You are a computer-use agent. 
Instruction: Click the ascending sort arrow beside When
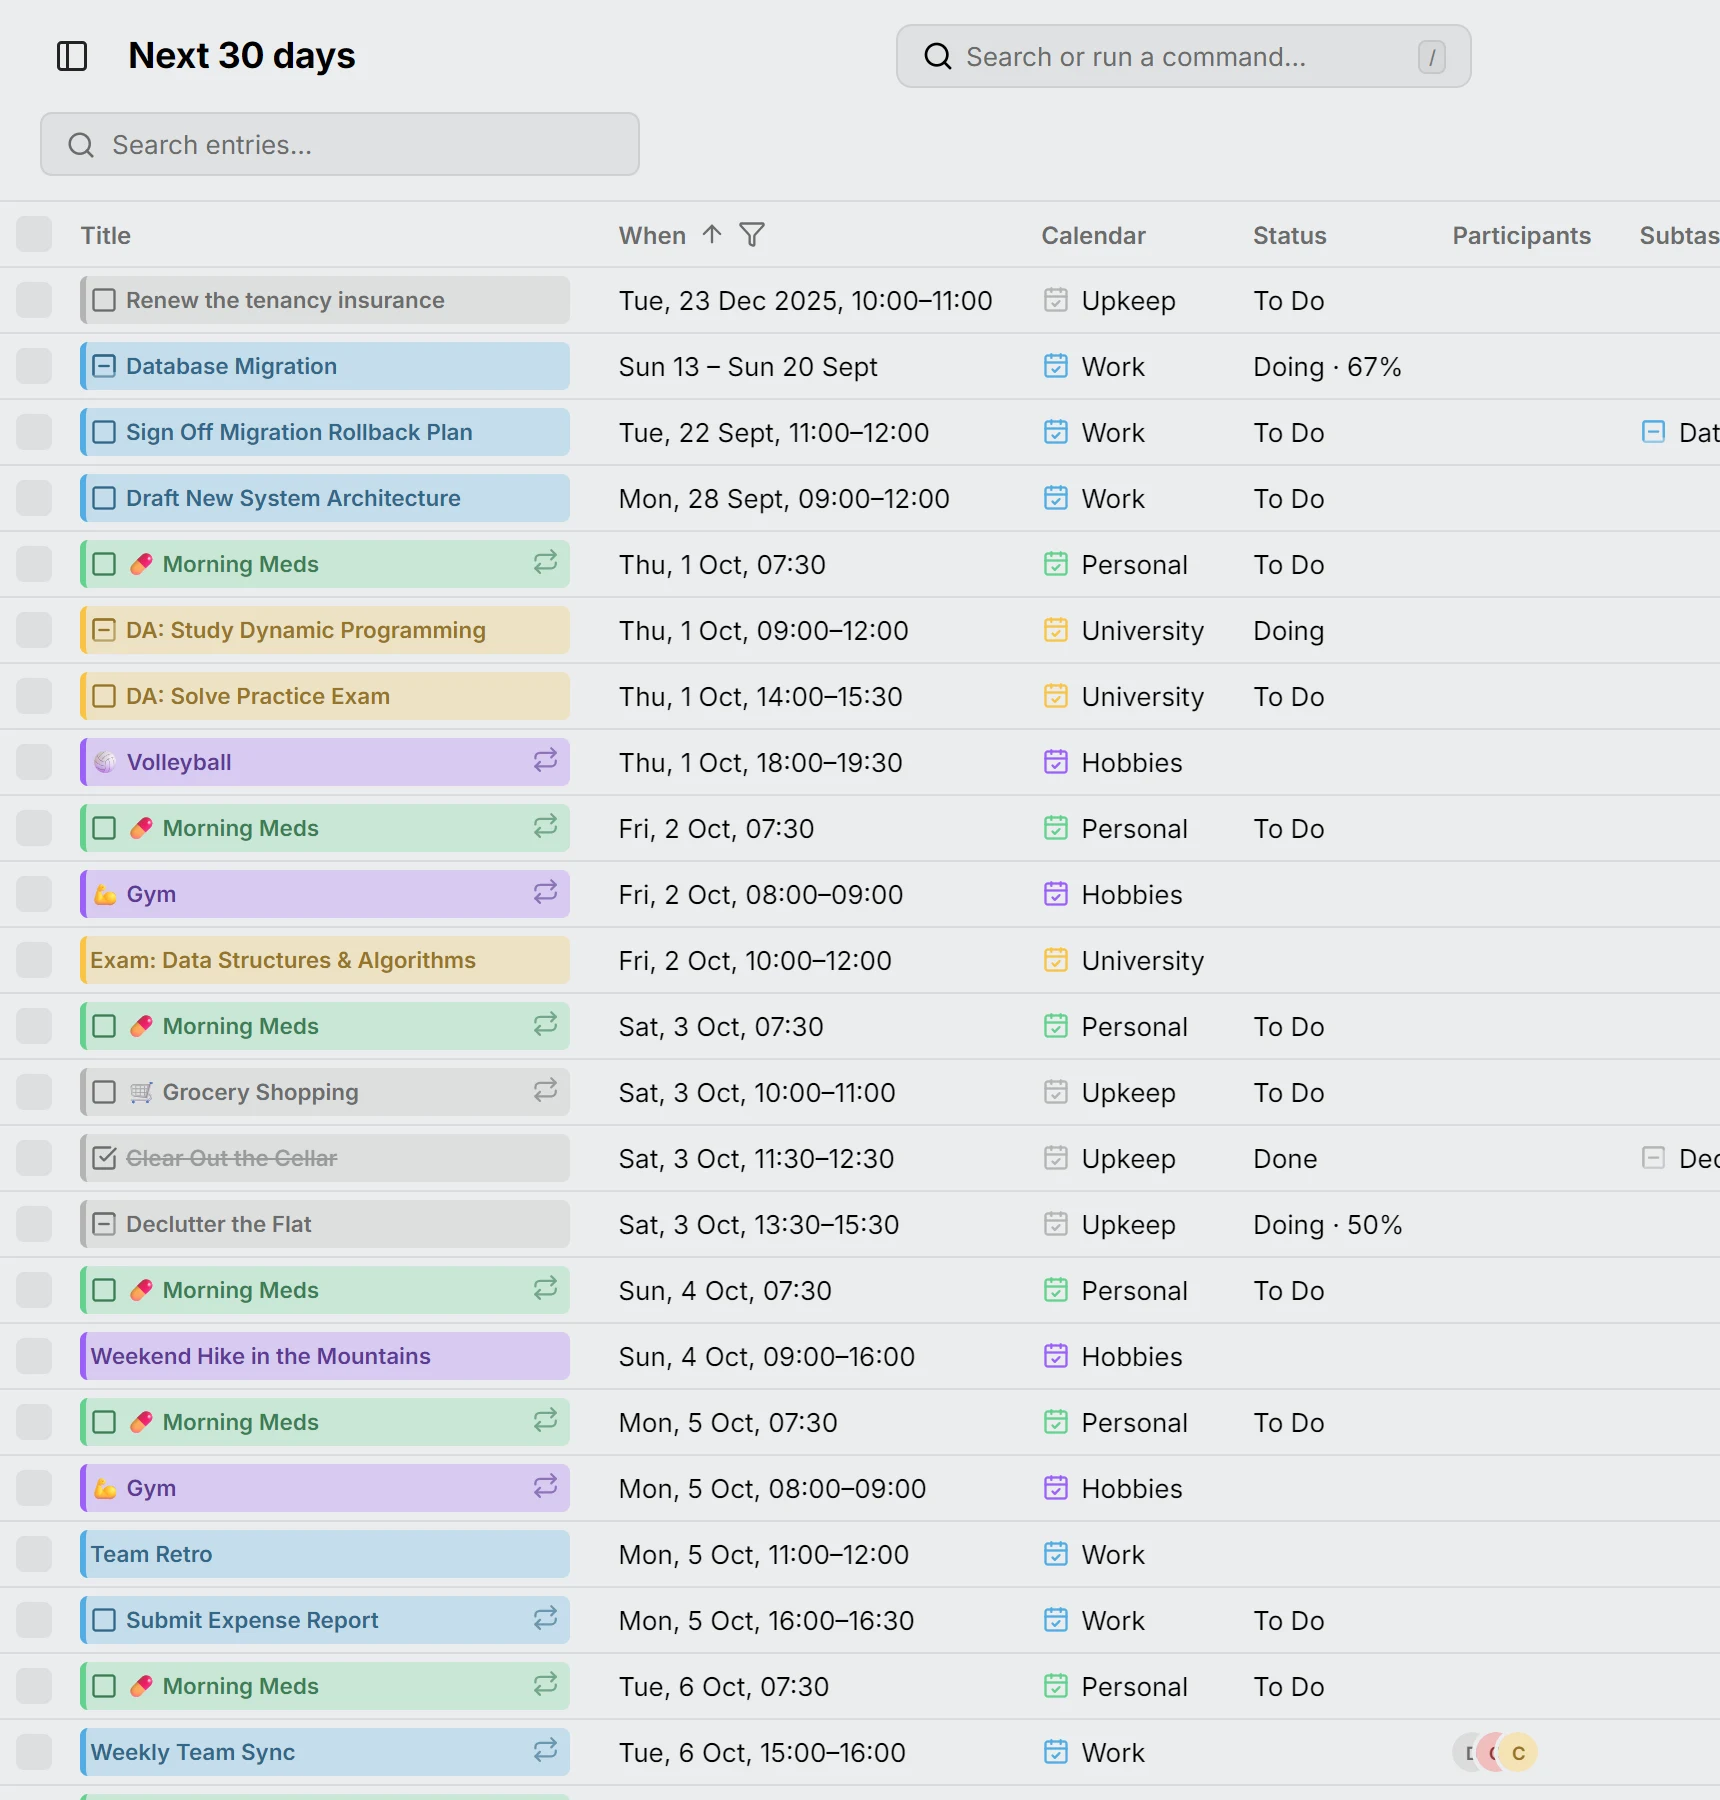712,235
